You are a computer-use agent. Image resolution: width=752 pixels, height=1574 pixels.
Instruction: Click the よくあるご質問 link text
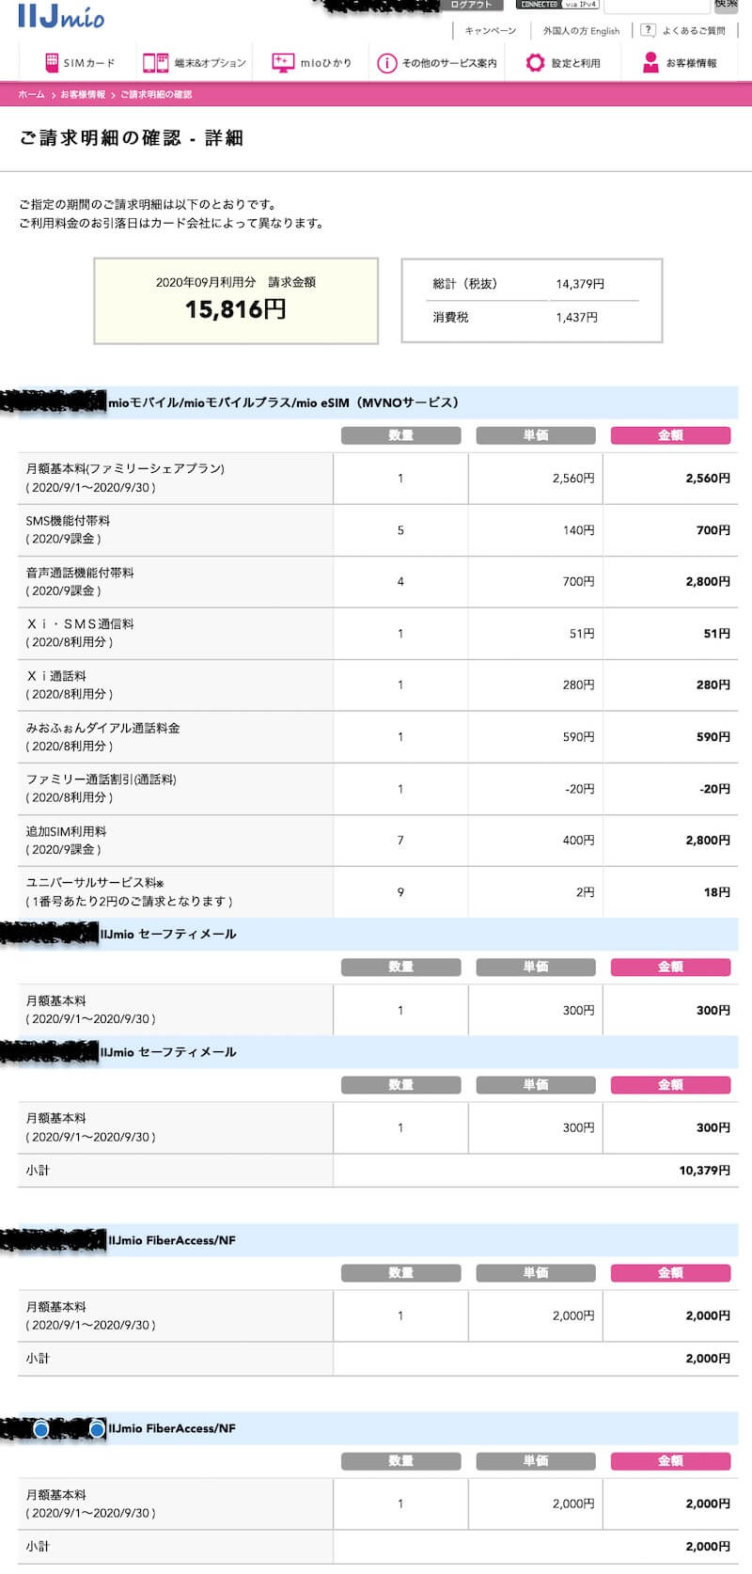(x=693, y=31)
